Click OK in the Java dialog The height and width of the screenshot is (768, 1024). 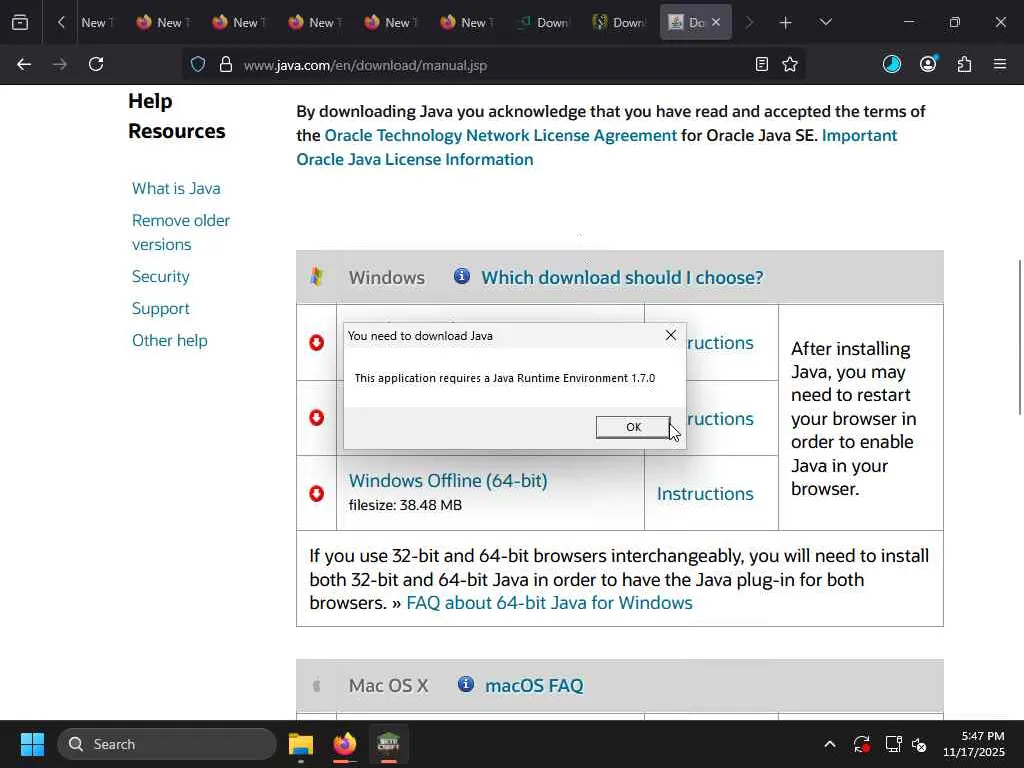[x=633, y=427]
